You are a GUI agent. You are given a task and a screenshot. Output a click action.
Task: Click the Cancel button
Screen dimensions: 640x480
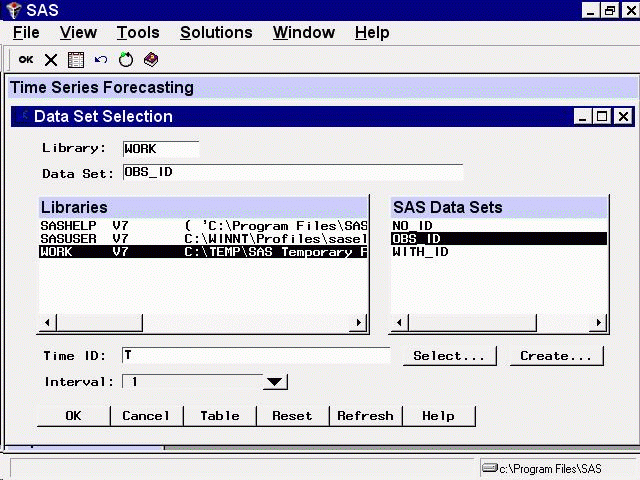pyautogui.click(x=147, y=416)
